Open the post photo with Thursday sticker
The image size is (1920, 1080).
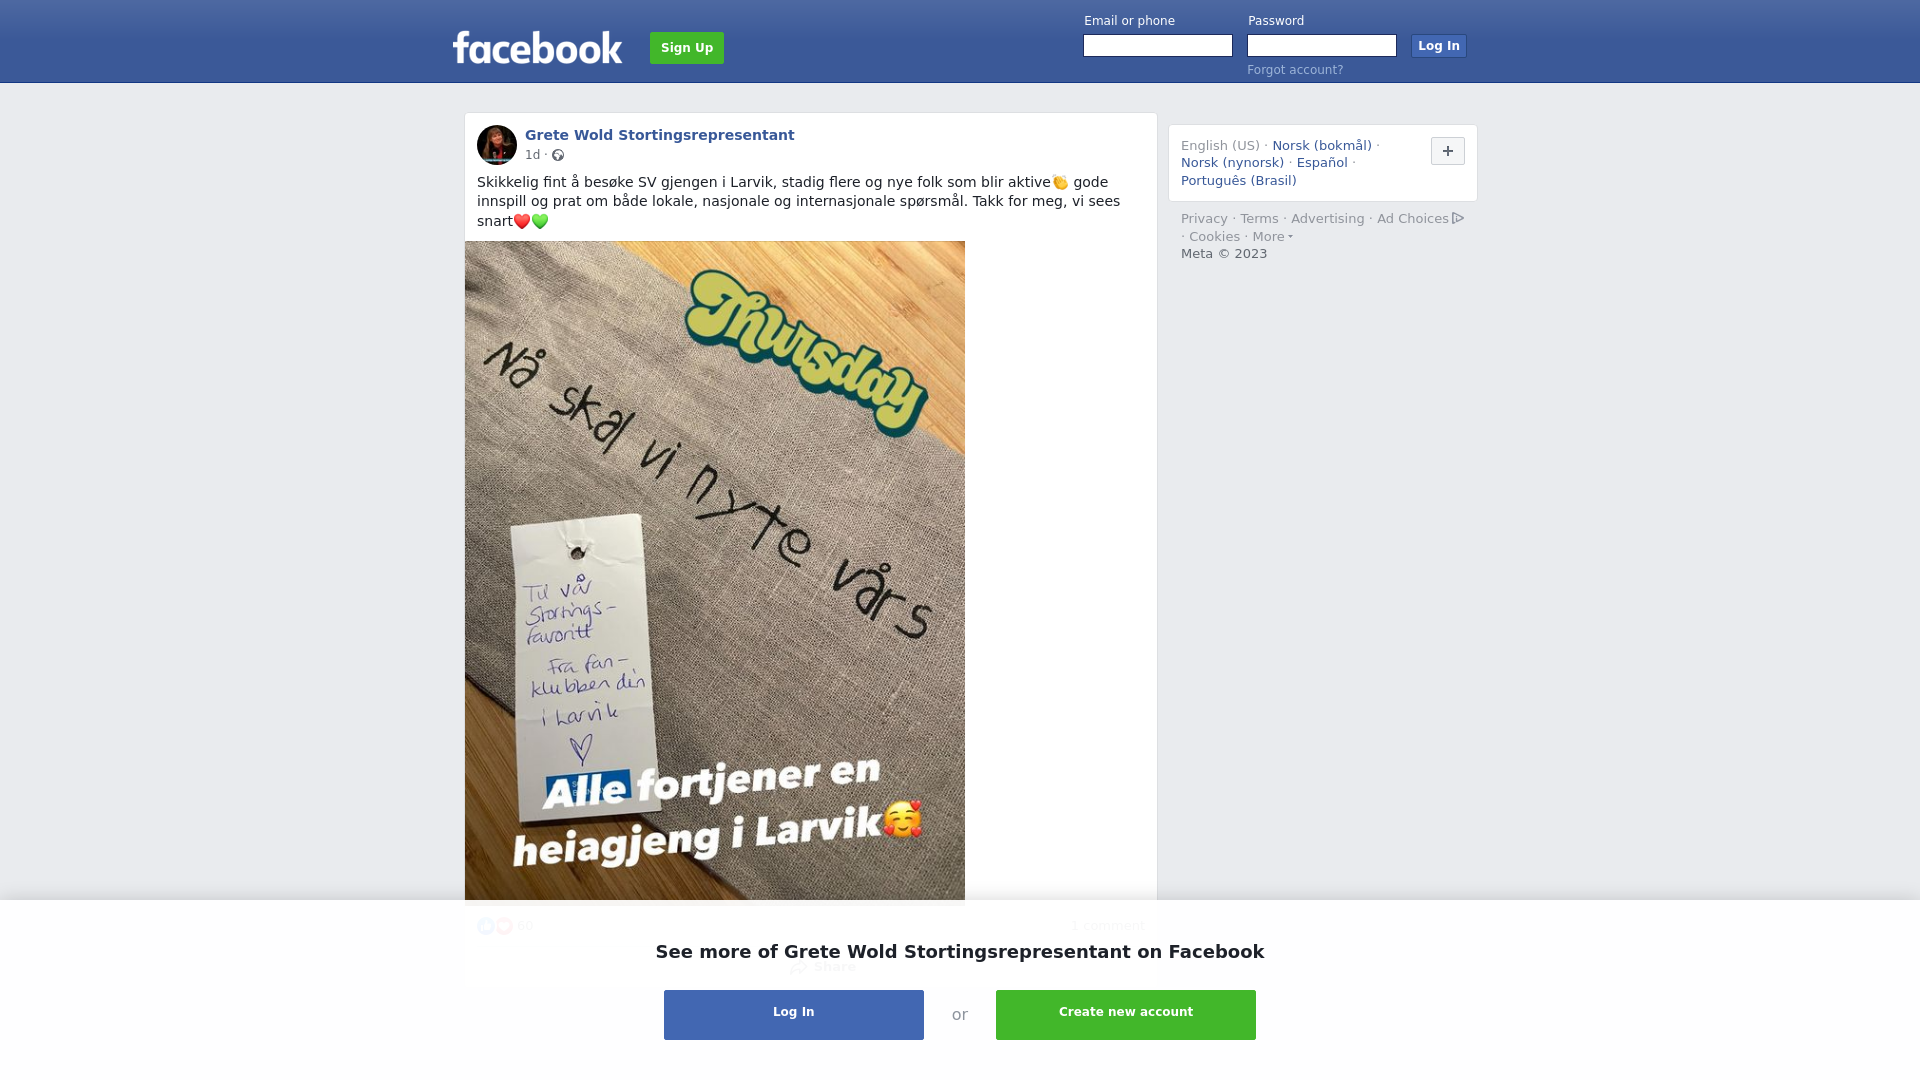(715, 570)
